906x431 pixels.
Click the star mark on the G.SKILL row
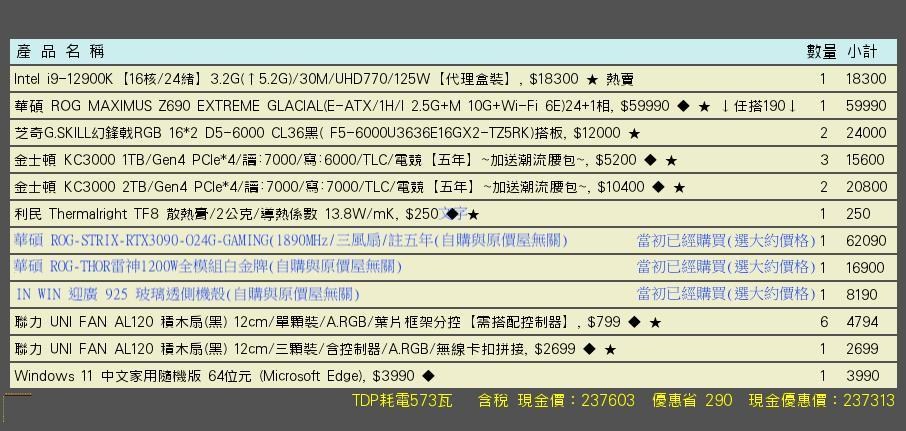tap(634, 134)
